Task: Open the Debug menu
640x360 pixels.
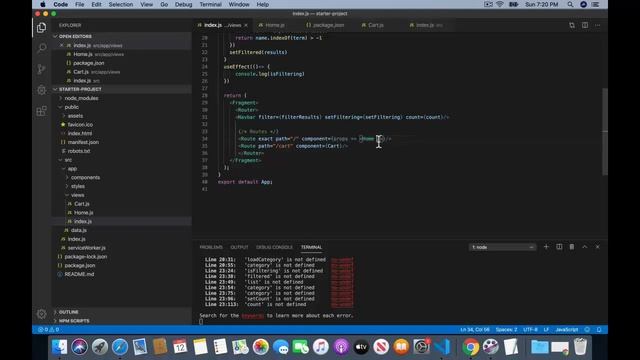Action: (183, 4)
